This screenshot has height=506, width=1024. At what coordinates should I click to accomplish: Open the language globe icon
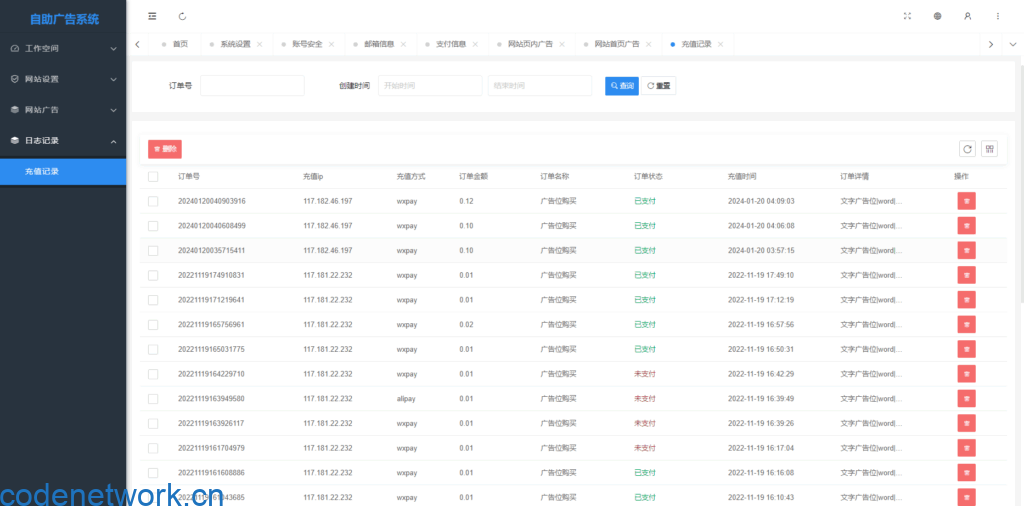click(x=937, y=16)
